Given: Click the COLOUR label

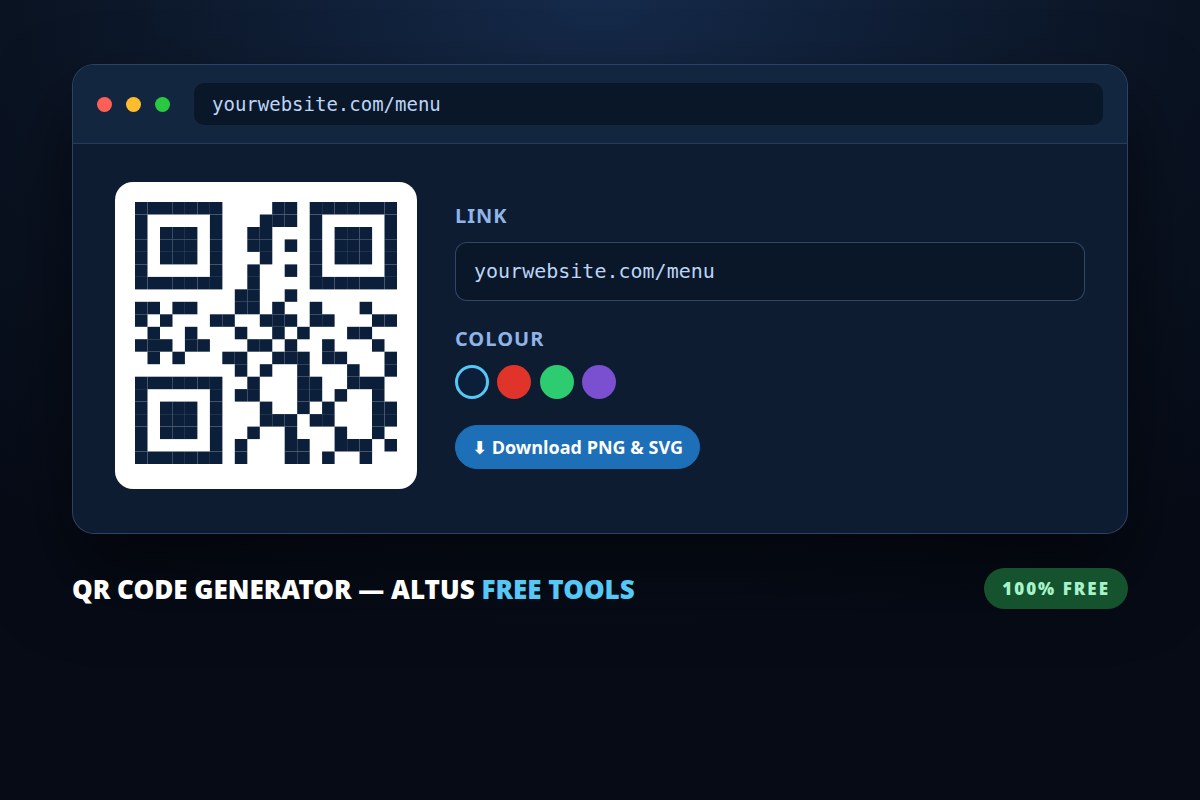Looking at the screenshot, I should coord(499,339).
